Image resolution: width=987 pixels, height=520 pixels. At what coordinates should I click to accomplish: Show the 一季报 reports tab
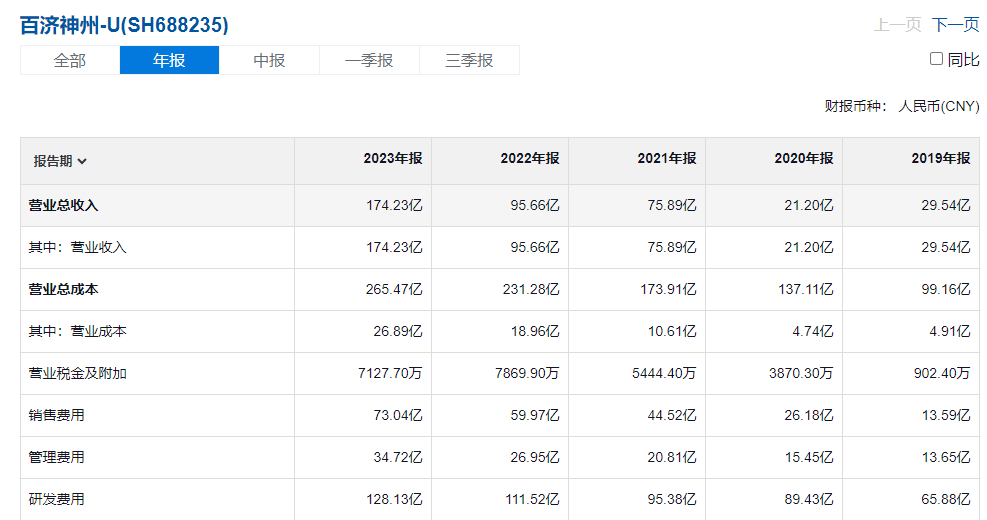coord(369,60)
